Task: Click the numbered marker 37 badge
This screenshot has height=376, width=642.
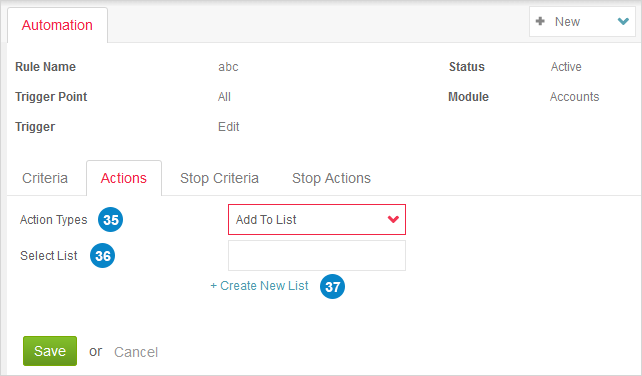Action: [x=332, y=286]
